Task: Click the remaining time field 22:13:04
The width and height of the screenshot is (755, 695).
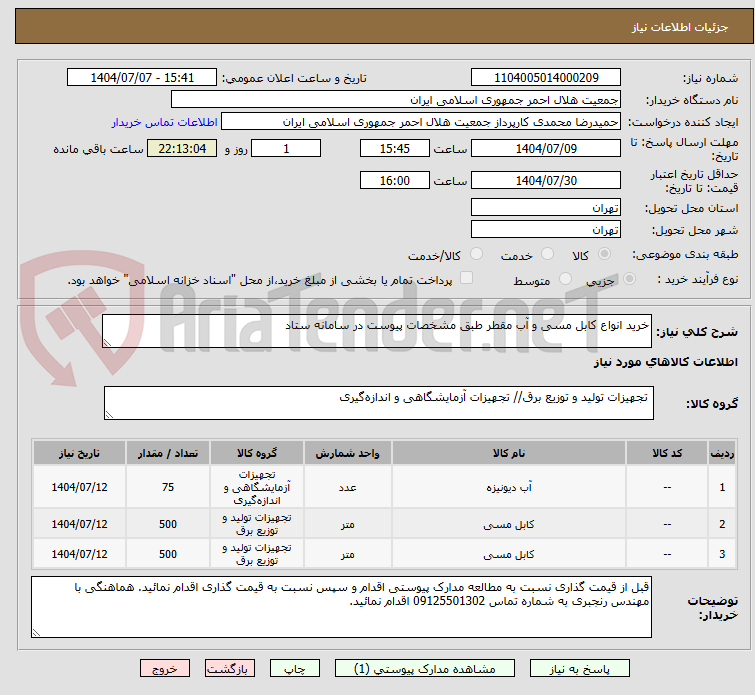Action: click(x=182, y=148)
